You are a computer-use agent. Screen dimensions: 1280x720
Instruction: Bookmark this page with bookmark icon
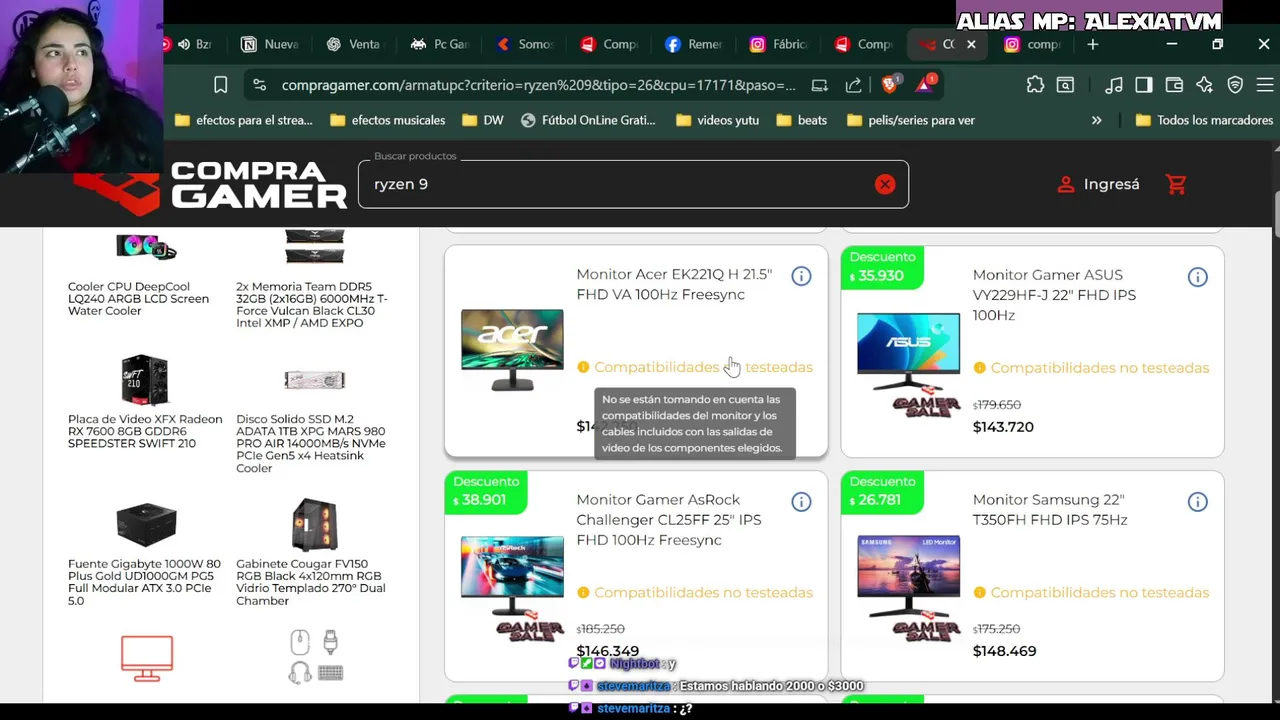pos(221,85)
